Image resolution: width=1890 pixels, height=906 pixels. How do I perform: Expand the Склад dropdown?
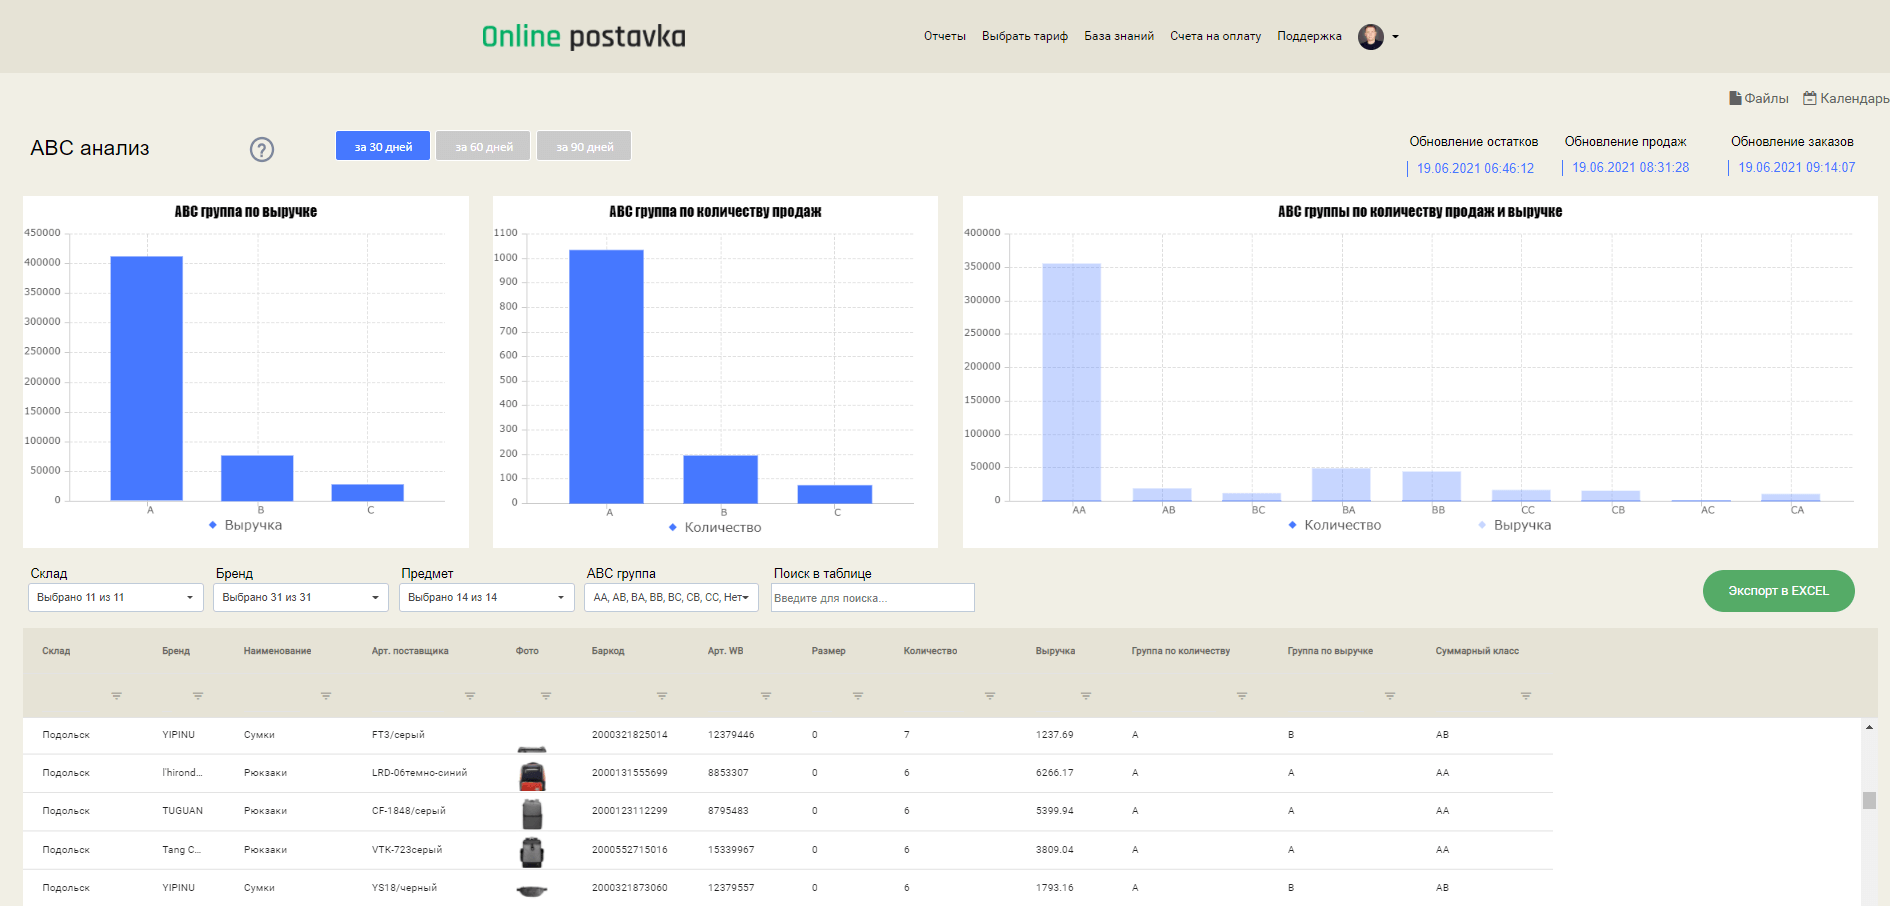(x=116, y=597)
